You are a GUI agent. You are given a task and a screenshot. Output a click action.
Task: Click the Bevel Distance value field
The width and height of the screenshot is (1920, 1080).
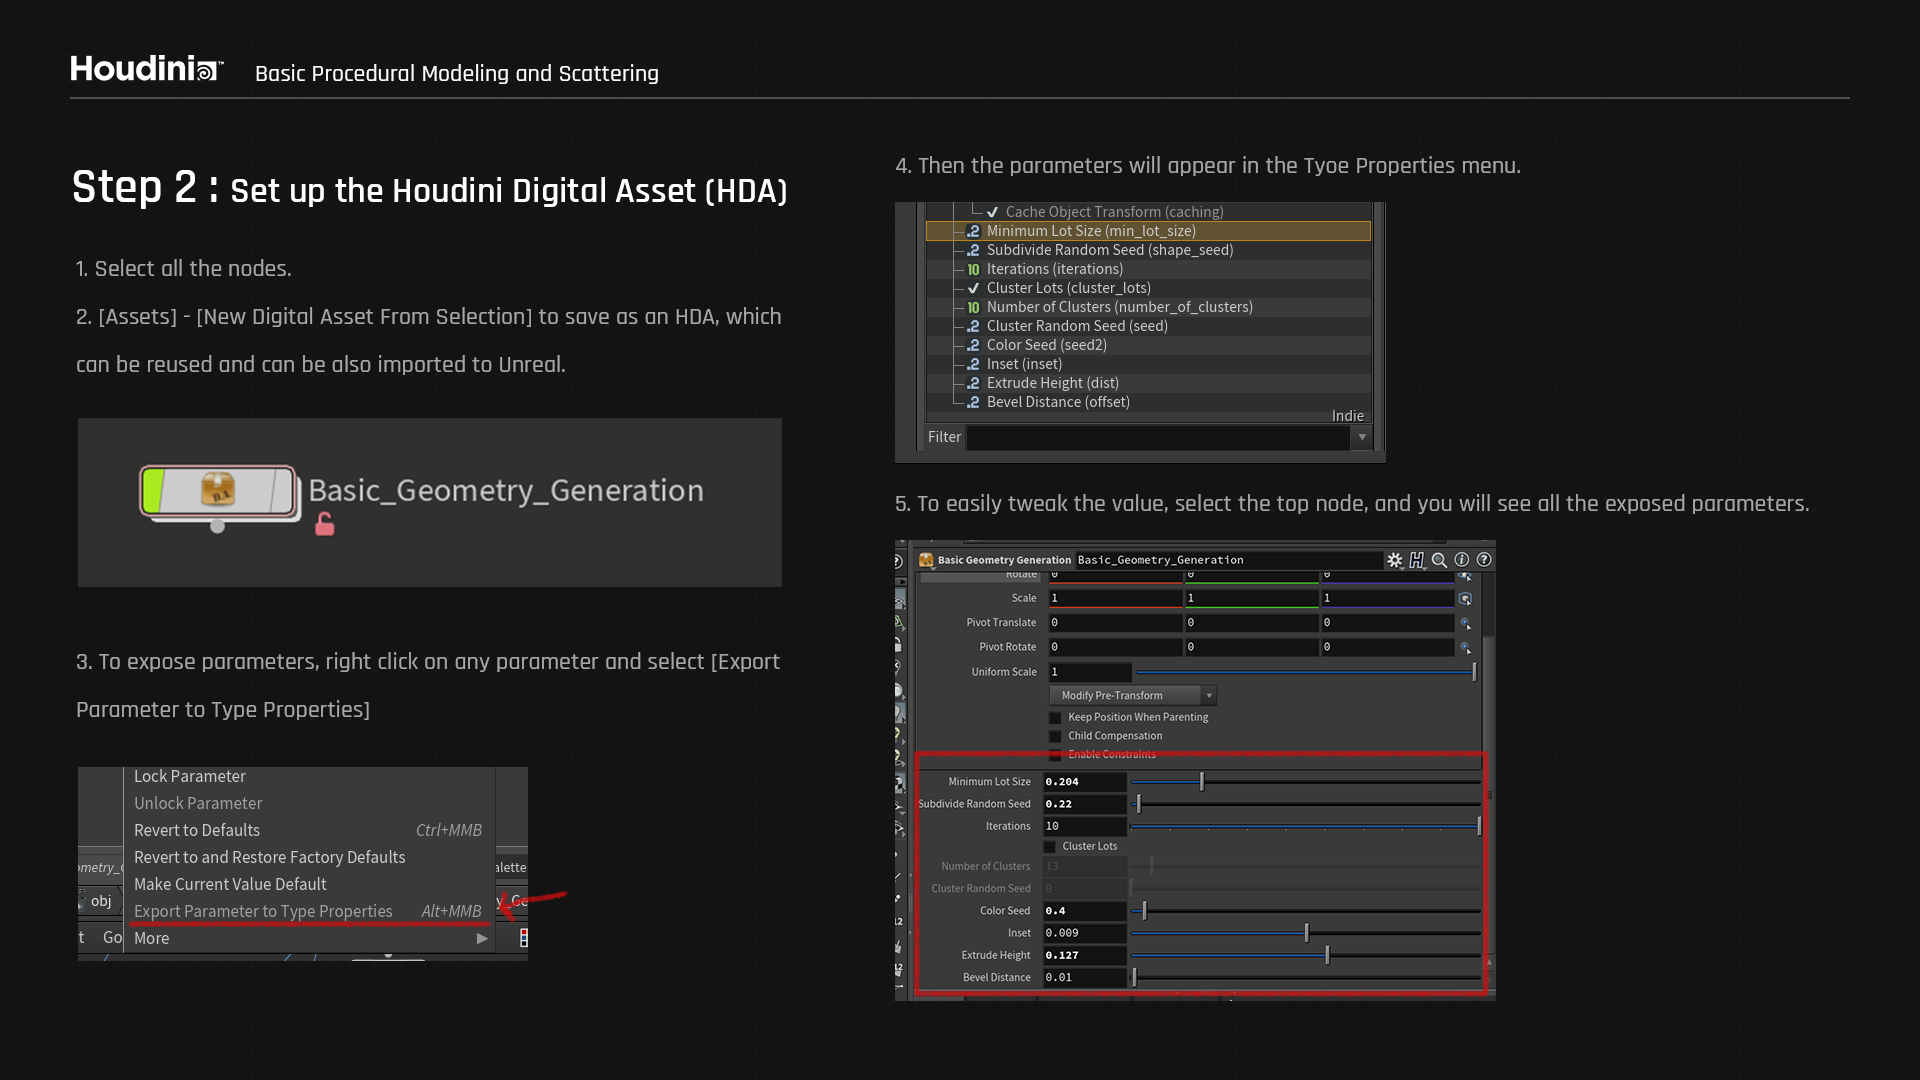coord(1085,978)
